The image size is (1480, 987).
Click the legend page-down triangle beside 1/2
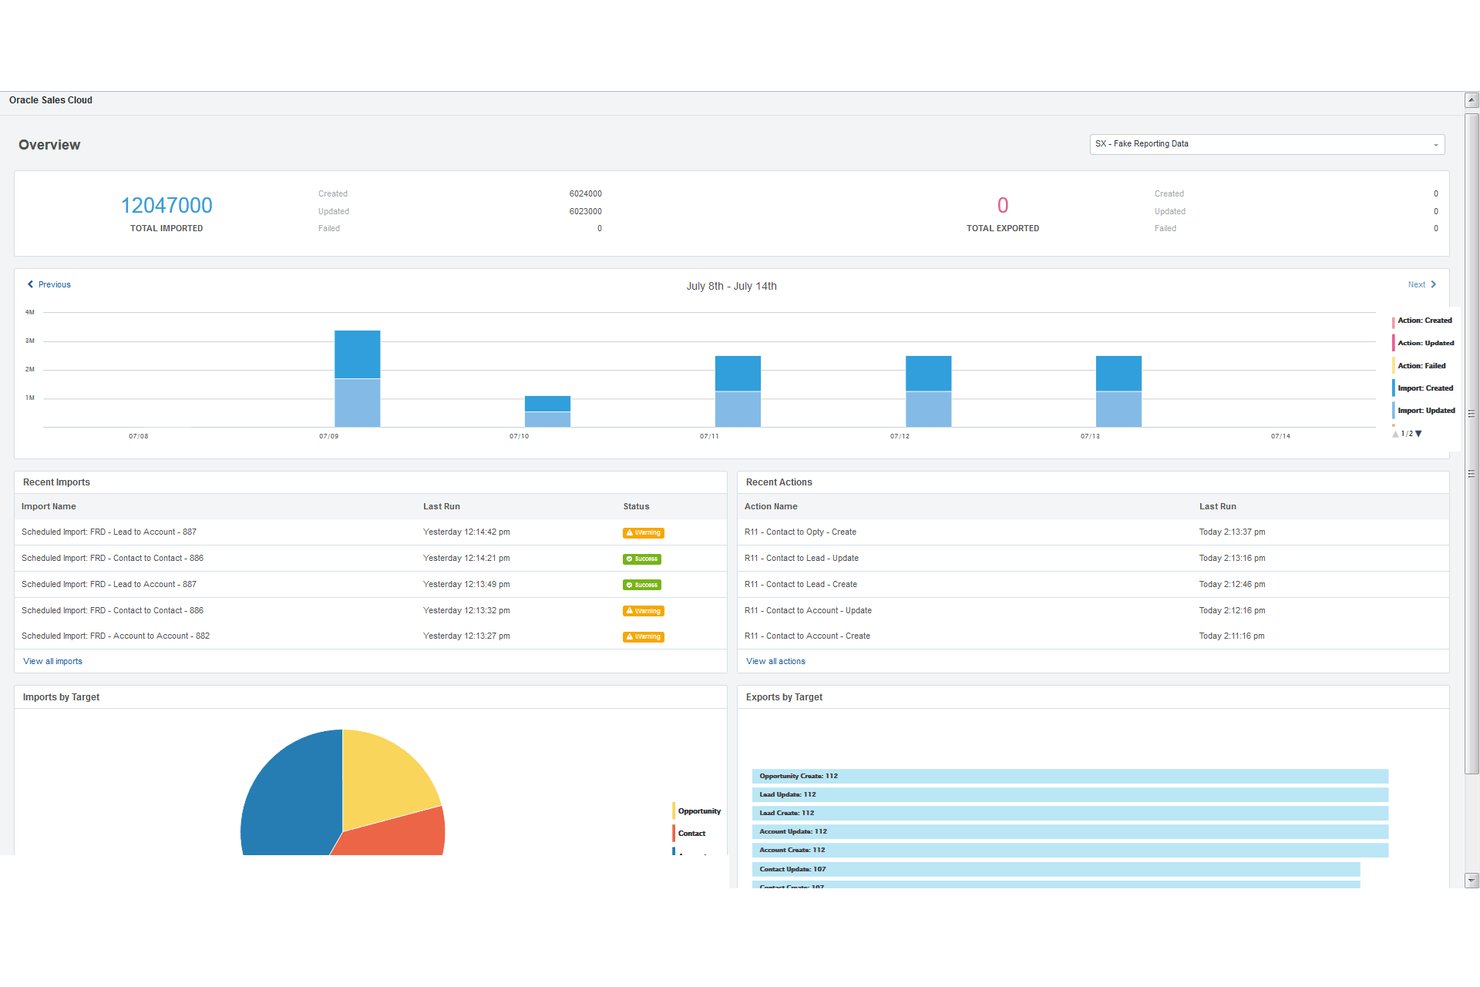(x=1418, y=434)
